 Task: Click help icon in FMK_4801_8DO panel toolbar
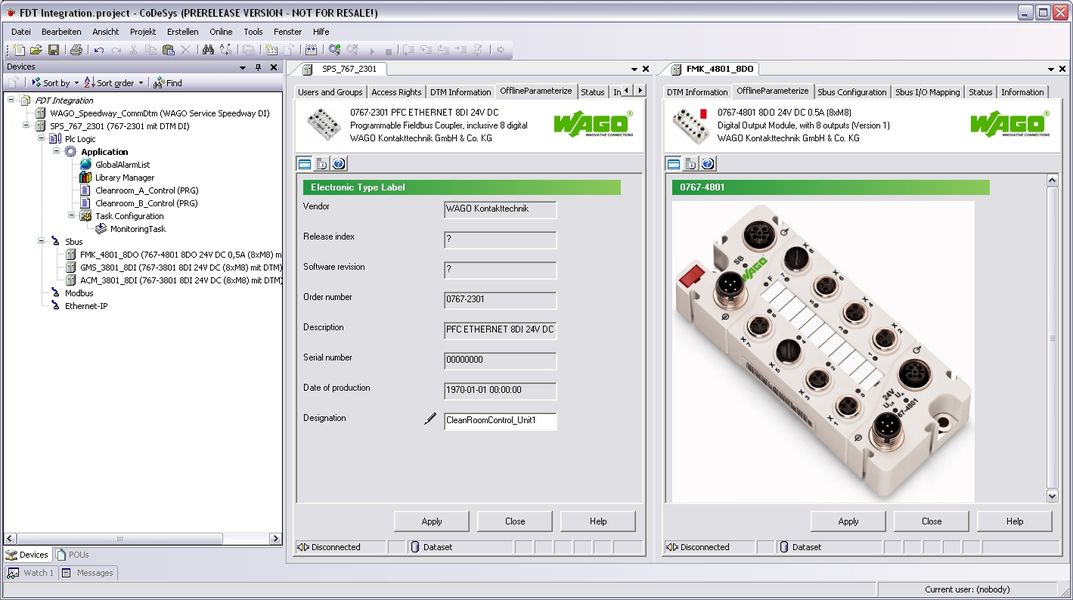point(708,164)
